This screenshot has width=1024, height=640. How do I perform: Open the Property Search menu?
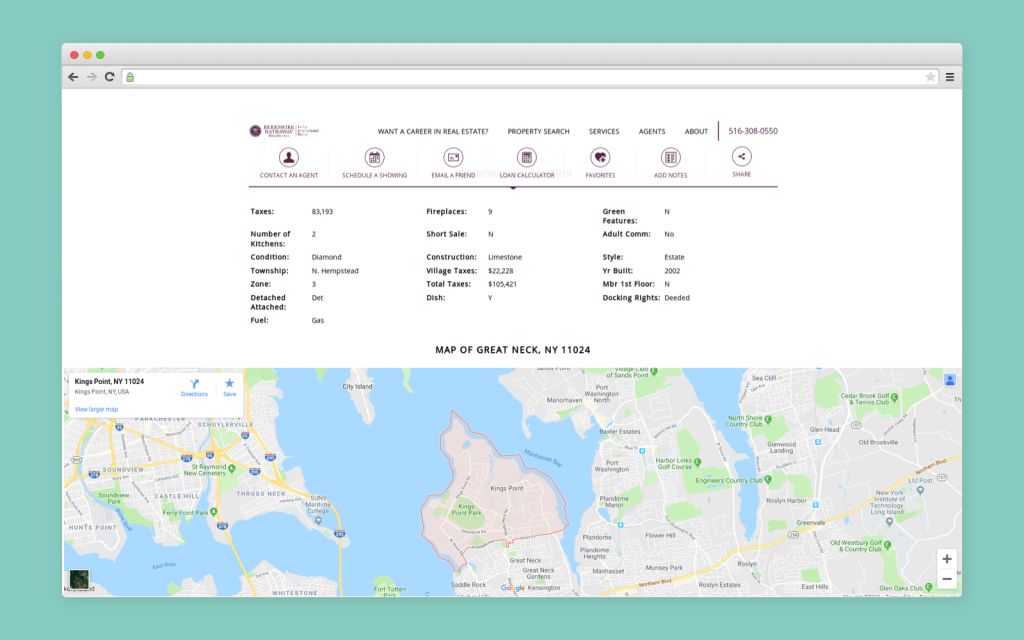[x=538, y=132]
